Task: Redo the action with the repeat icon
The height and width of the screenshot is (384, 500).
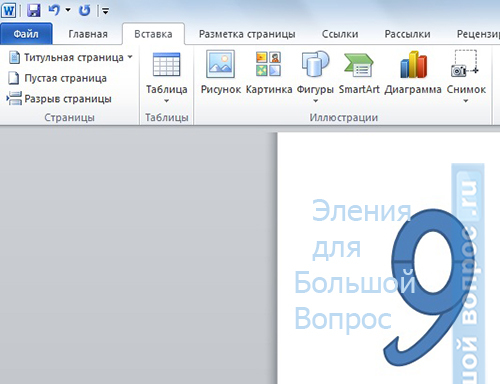Action: tap(85, 11)
